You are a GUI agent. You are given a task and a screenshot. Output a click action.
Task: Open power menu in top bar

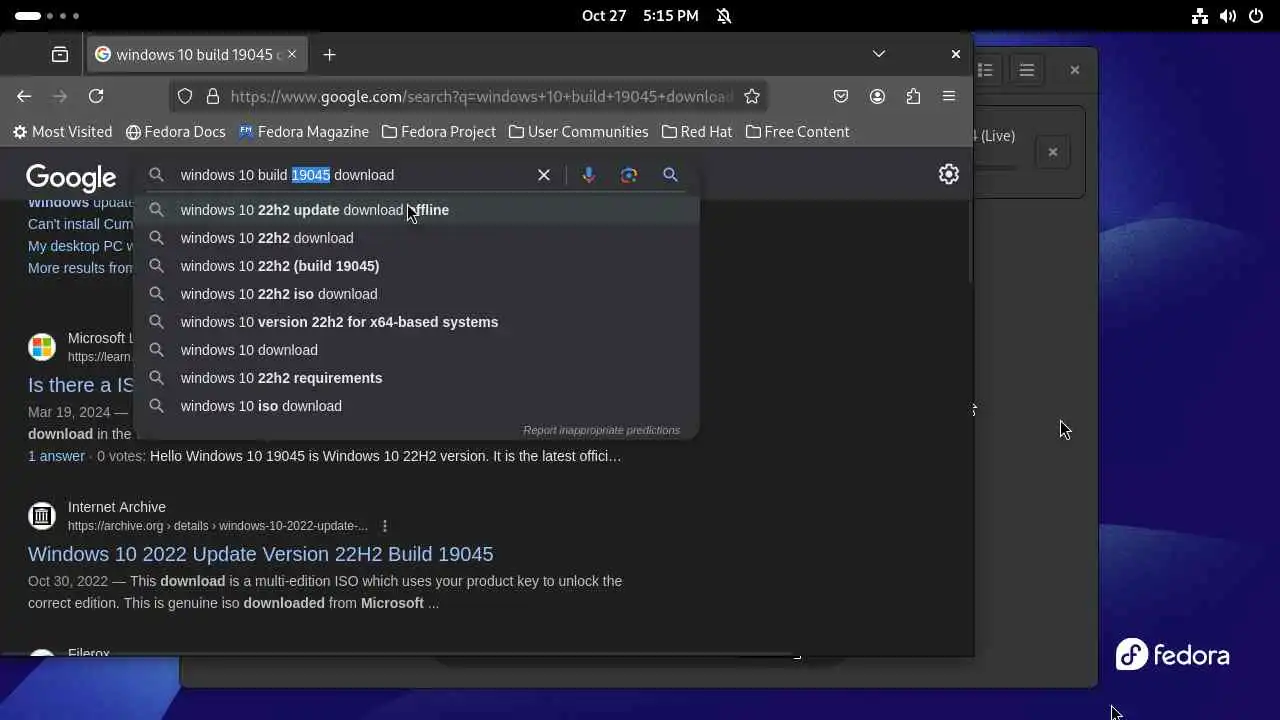click(1256, 16)
